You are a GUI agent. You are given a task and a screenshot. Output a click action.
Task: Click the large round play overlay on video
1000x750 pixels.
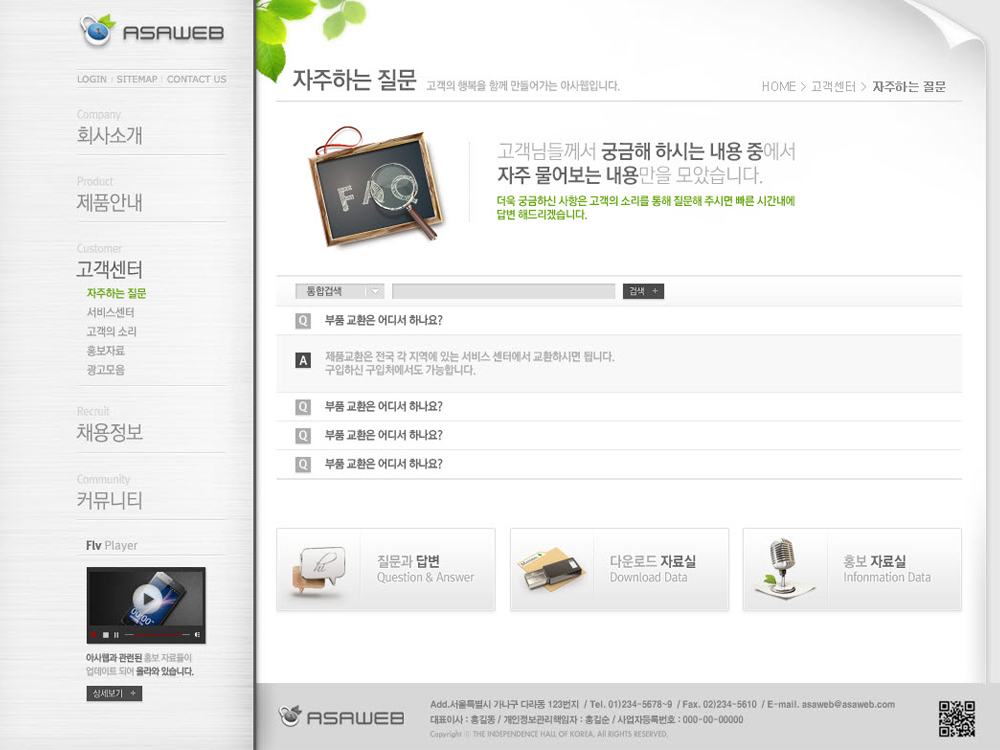coord(147,598)
